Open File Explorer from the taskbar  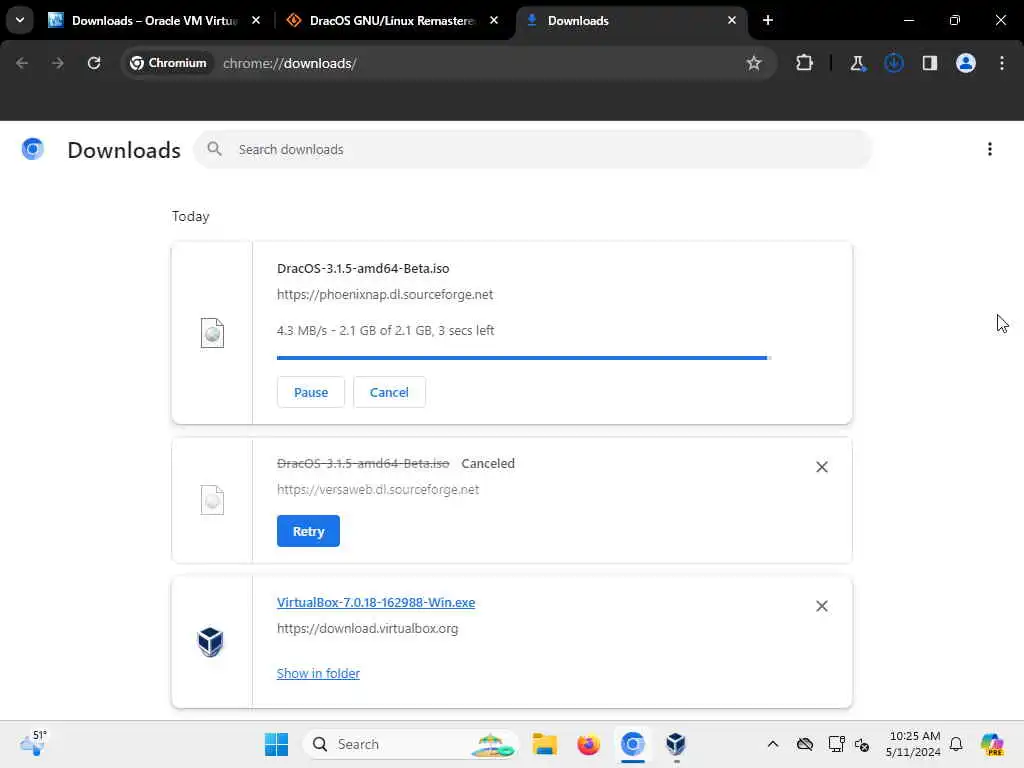click(544, 744)
